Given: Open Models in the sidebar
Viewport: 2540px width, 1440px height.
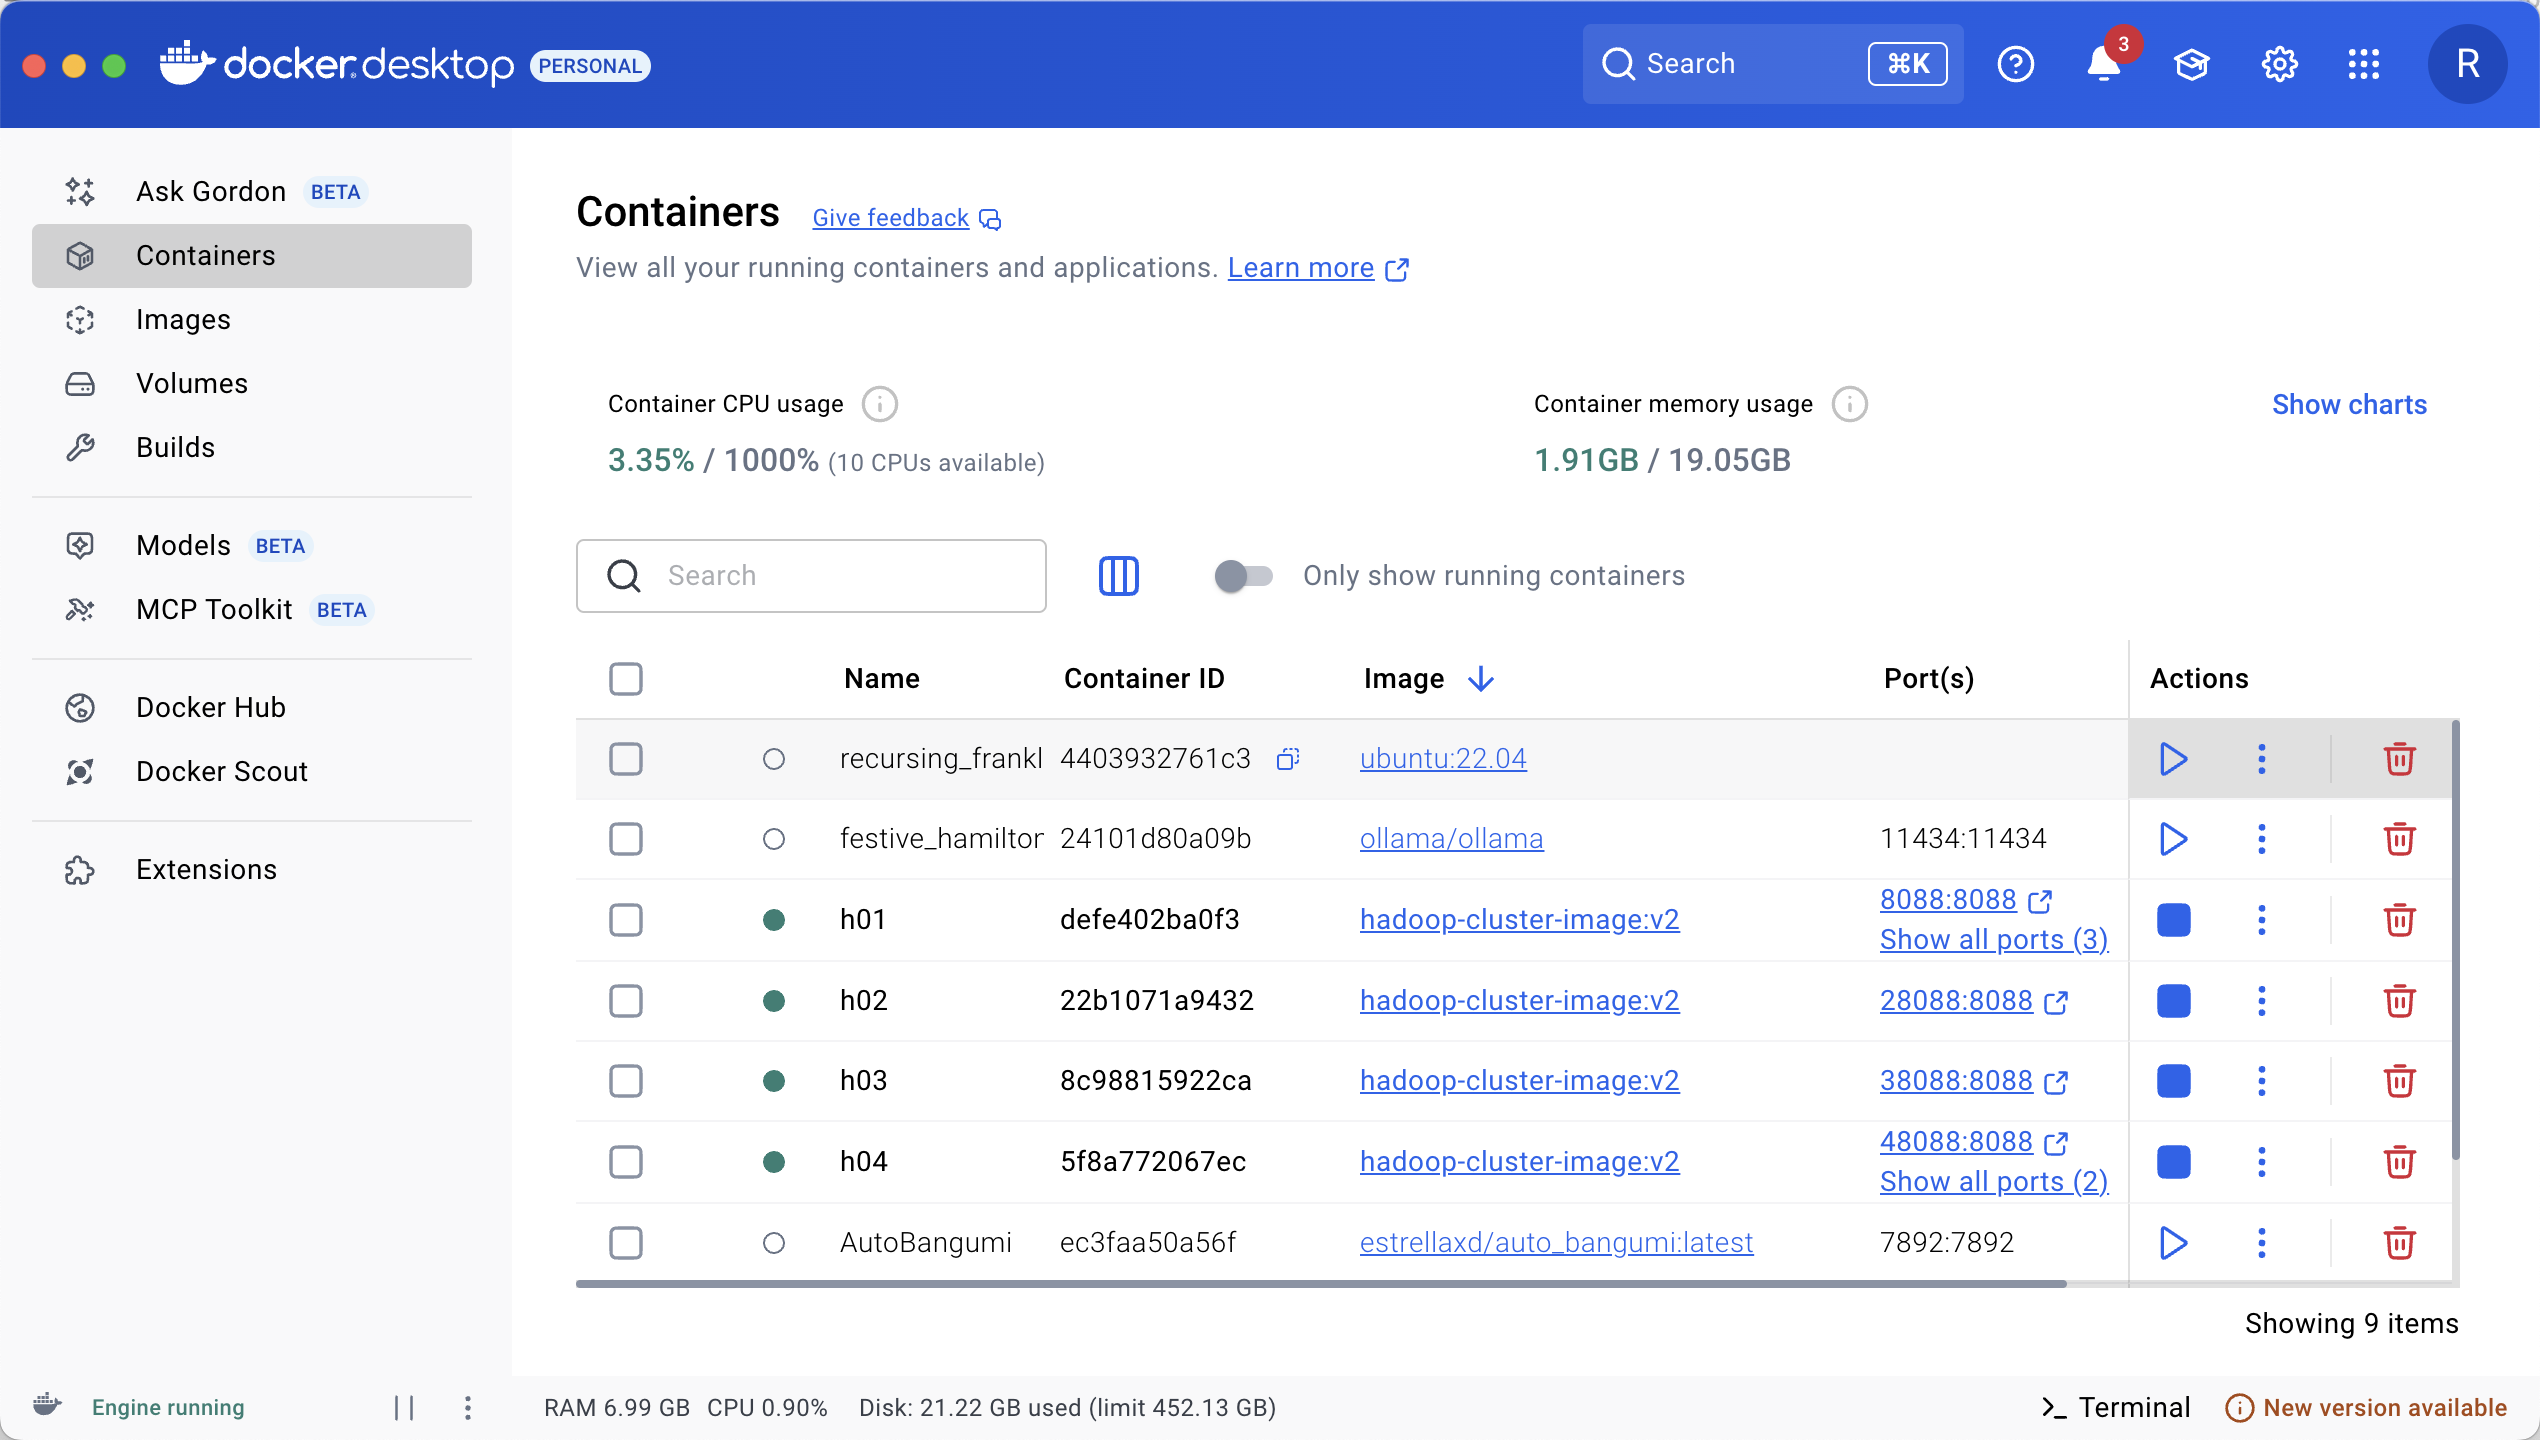Looking at the screenshot, I should [x=252, y=546].
